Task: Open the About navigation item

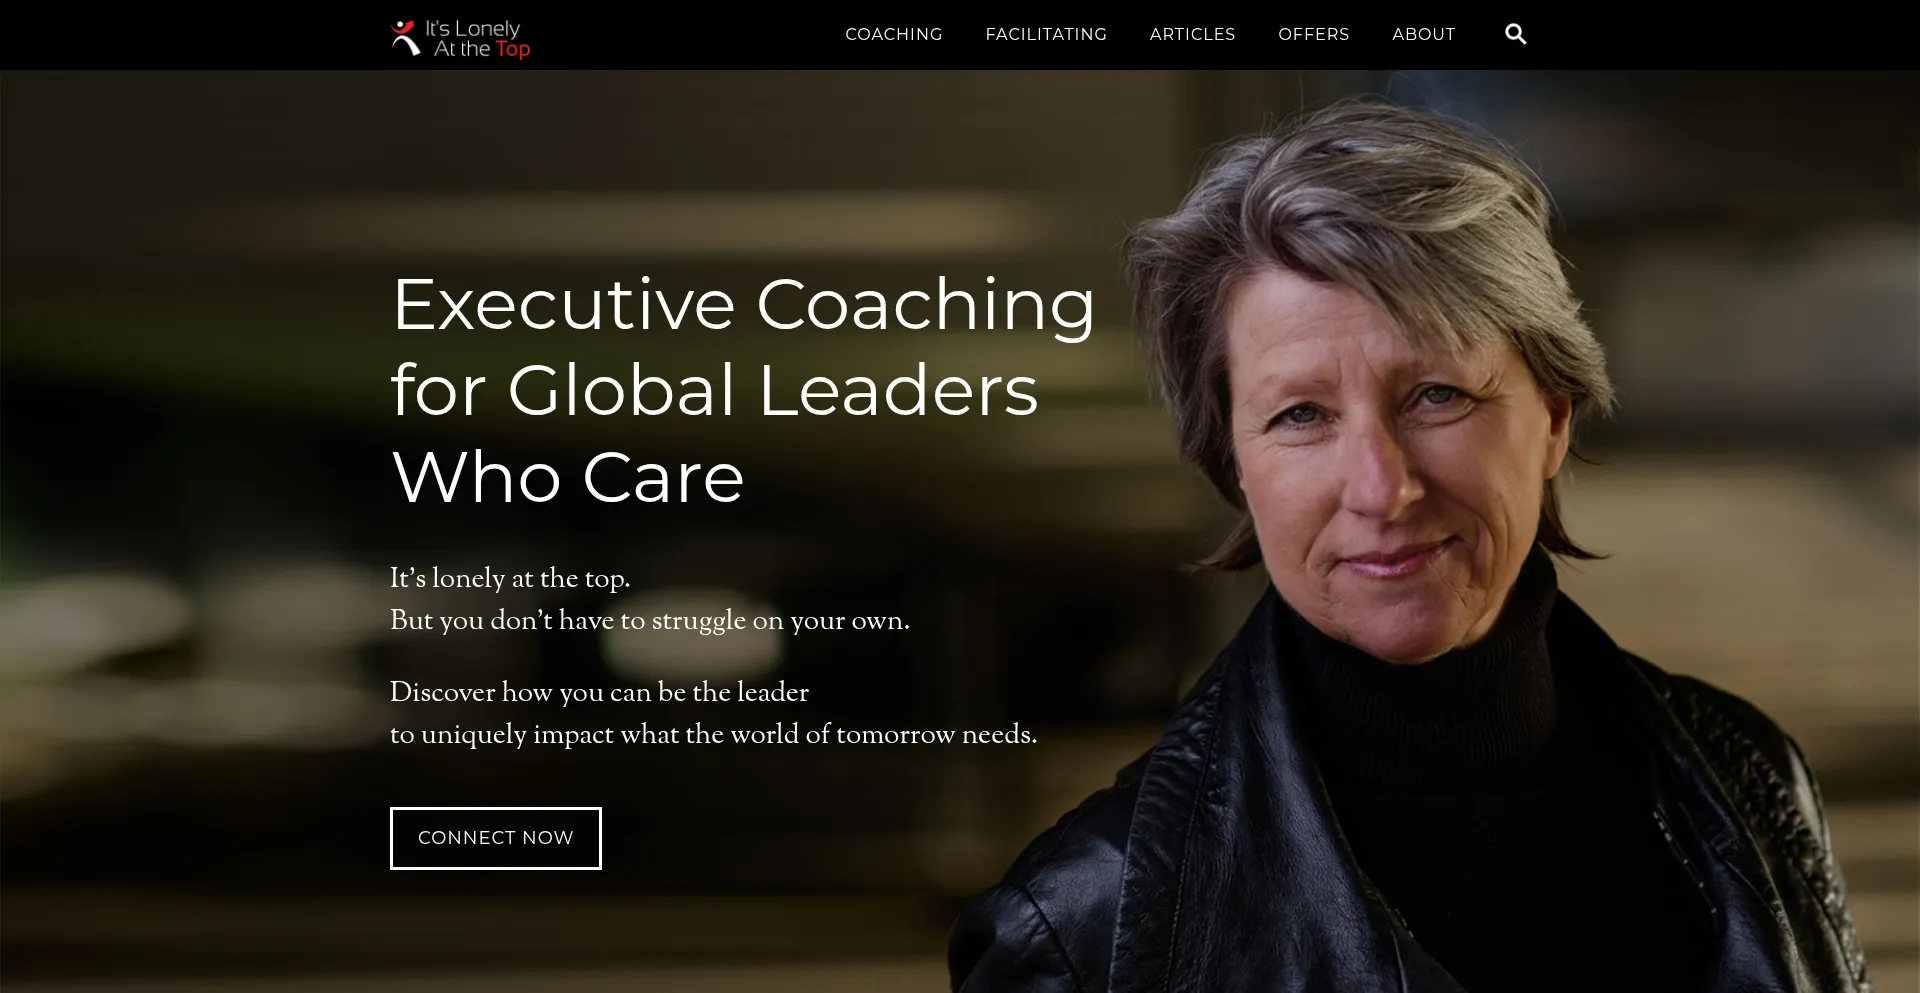Action: (1423, 34)
